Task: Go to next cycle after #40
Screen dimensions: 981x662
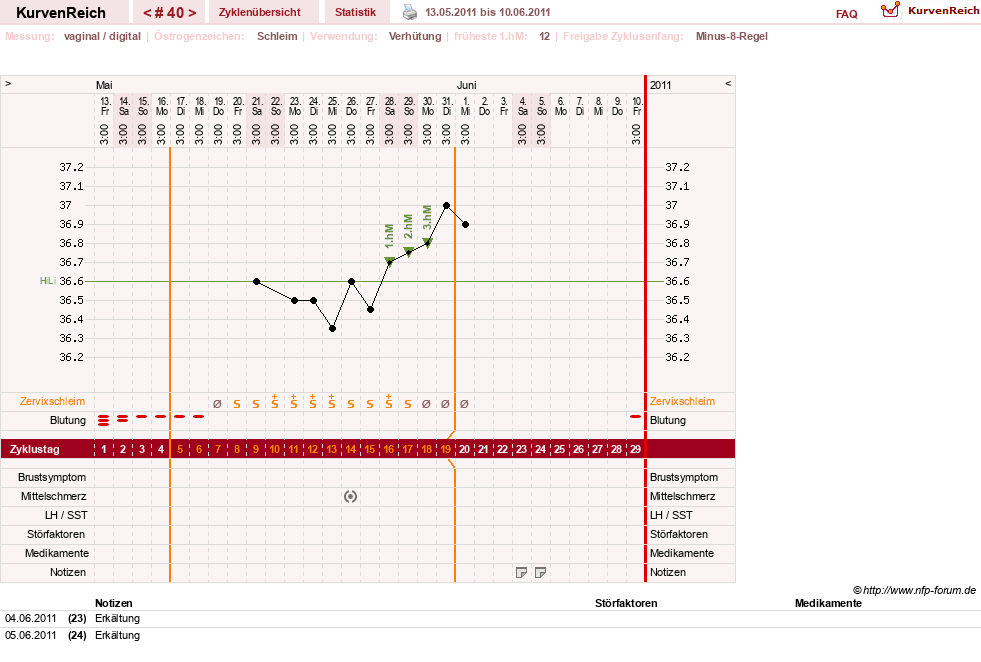Action: click(192, 13)
